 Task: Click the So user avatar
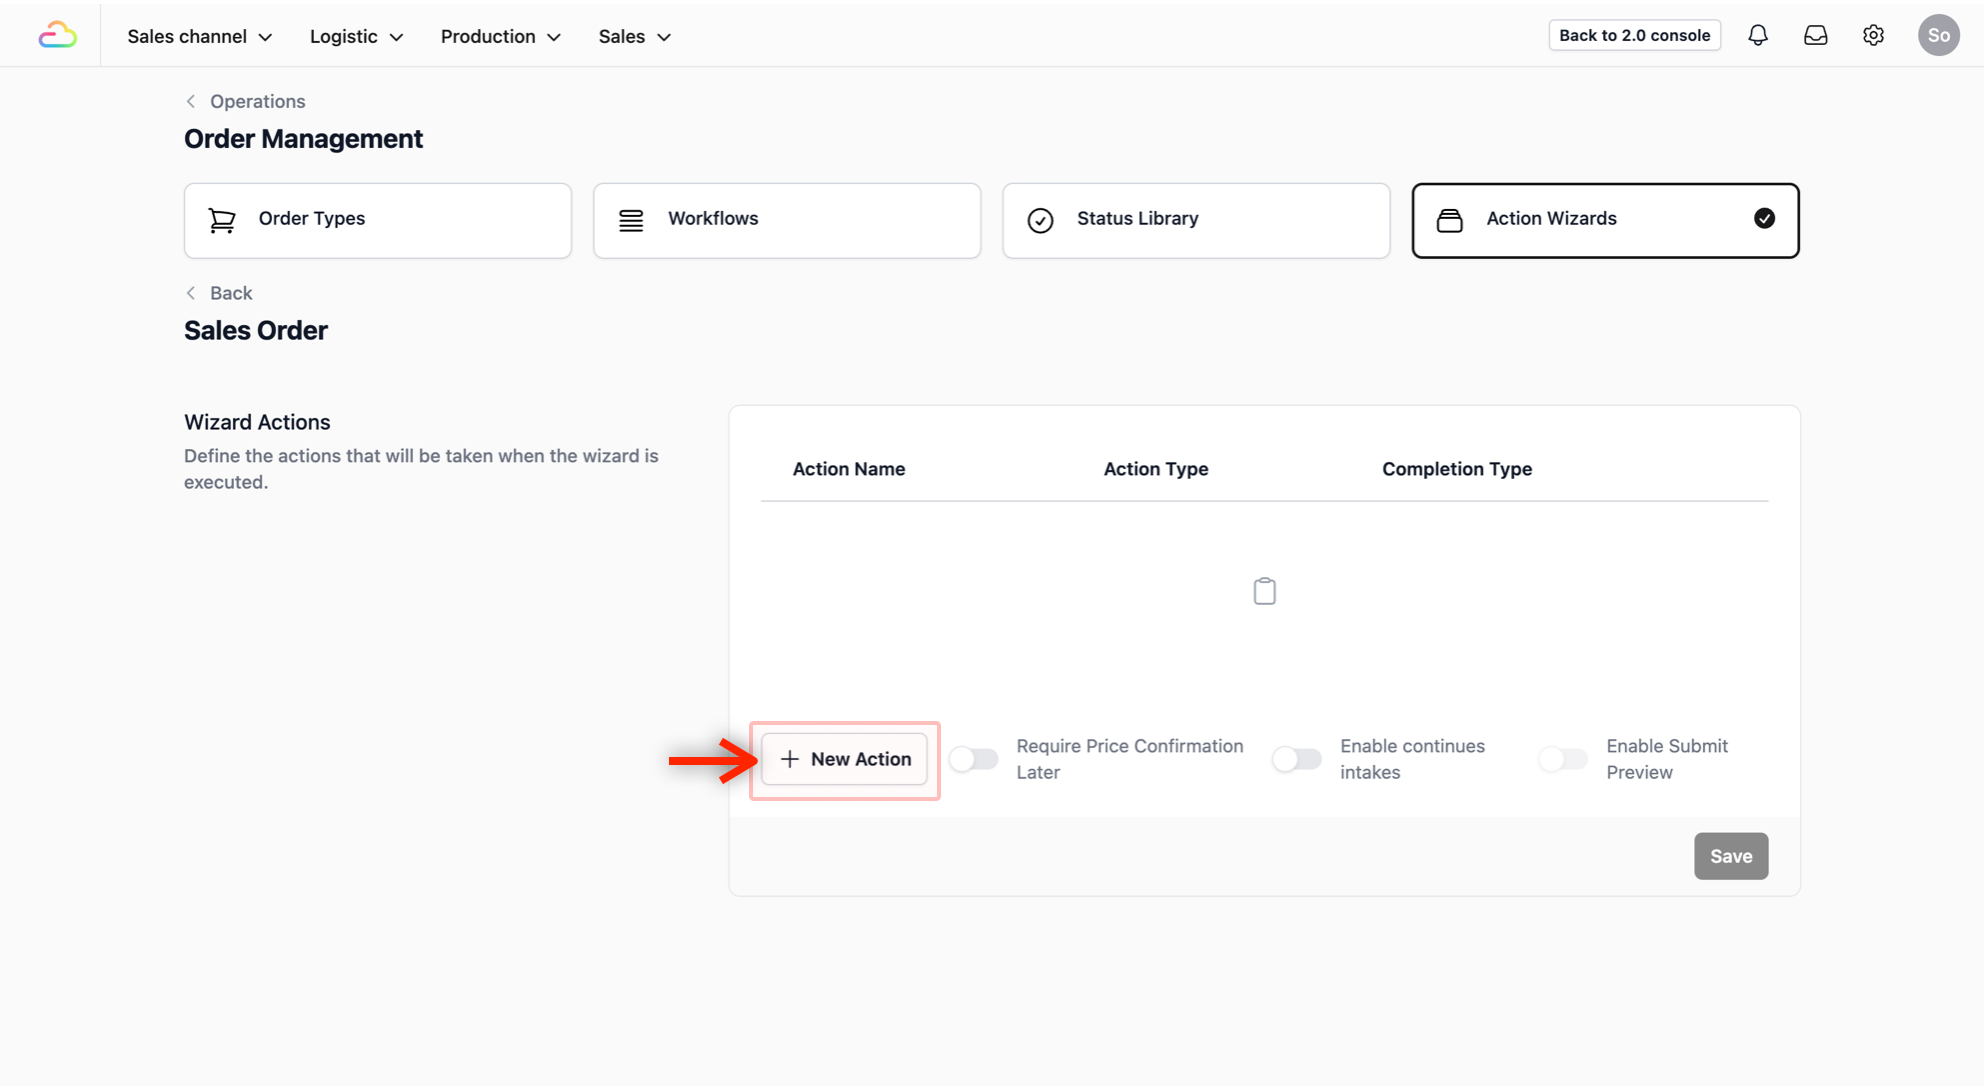click(1938, 36)
